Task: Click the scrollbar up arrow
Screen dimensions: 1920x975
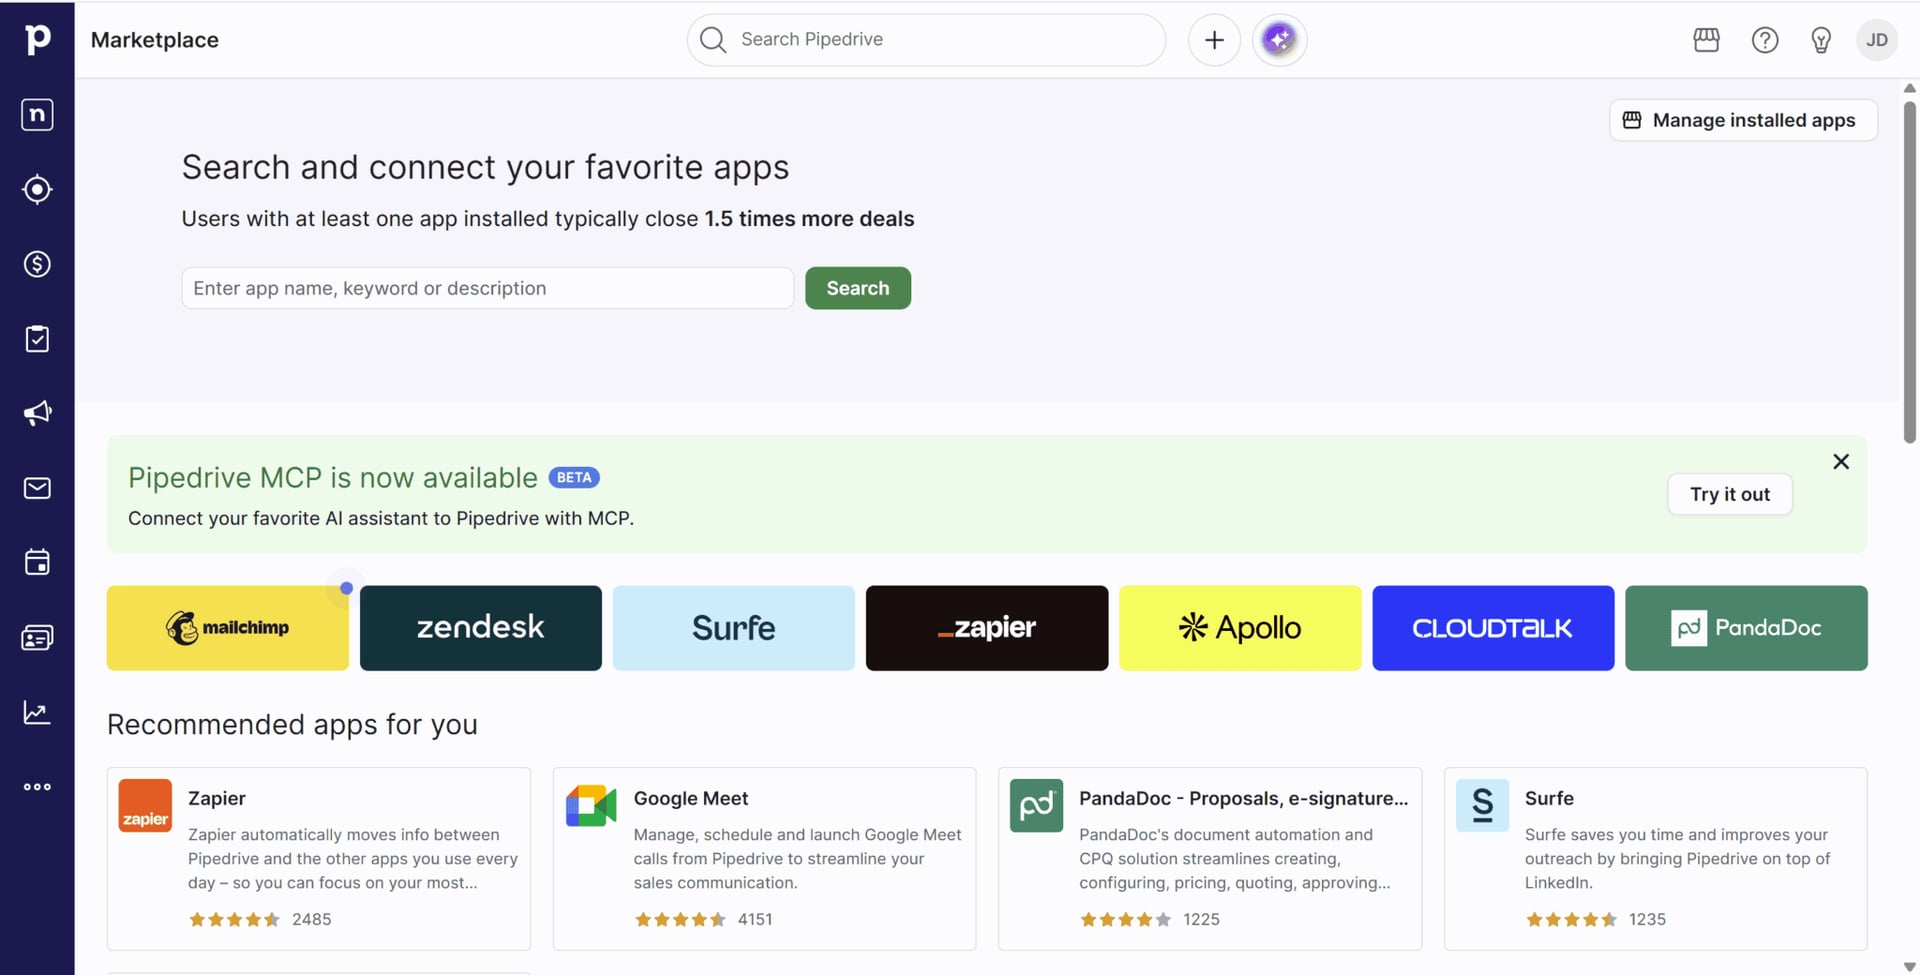Action: (x=1909, y=88)
